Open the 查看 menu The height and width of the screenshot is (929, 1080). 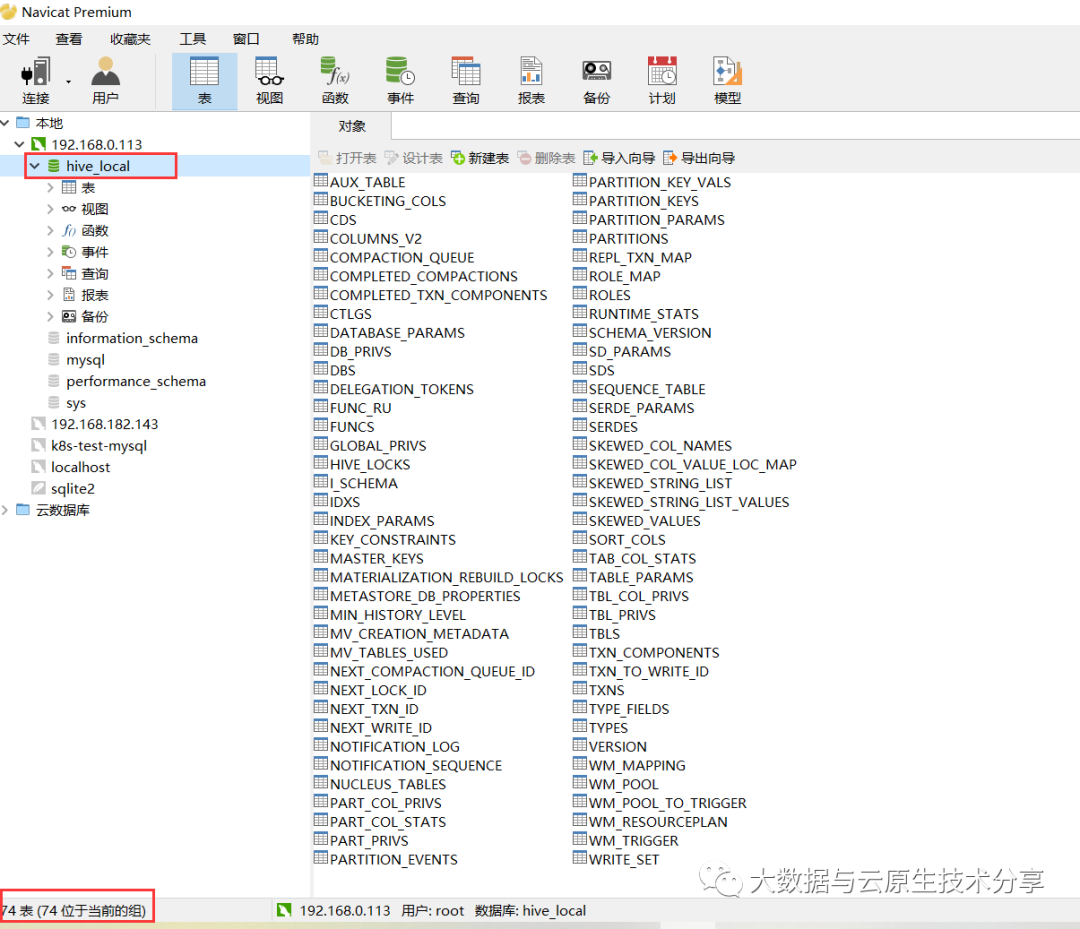coord(69,39)
